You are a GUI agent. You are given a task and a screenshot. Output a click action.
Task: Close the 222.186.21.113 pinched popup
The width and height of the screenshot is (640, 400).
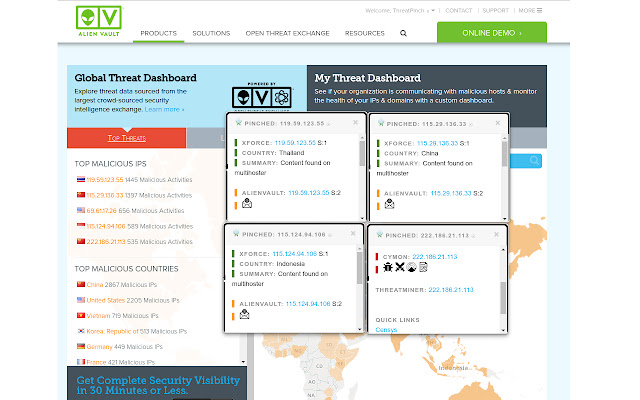tap(496, 234)
